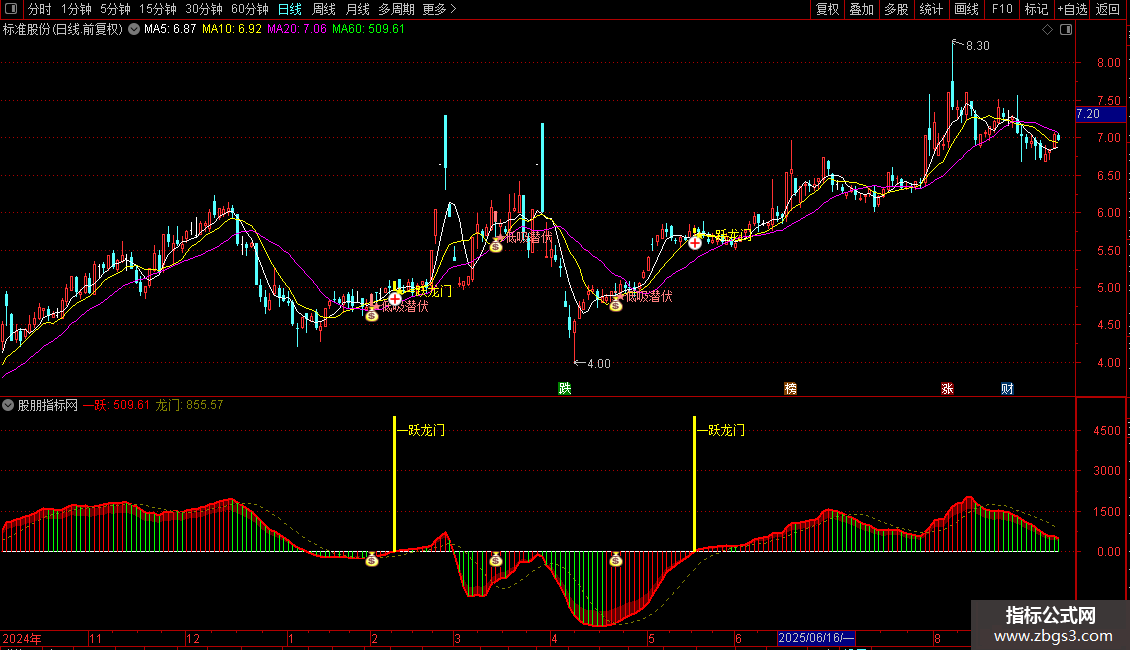Viewport: 1130px width, 650px height.
Task: Click 跃龙门 label on February candles
Action: (433, 291)
